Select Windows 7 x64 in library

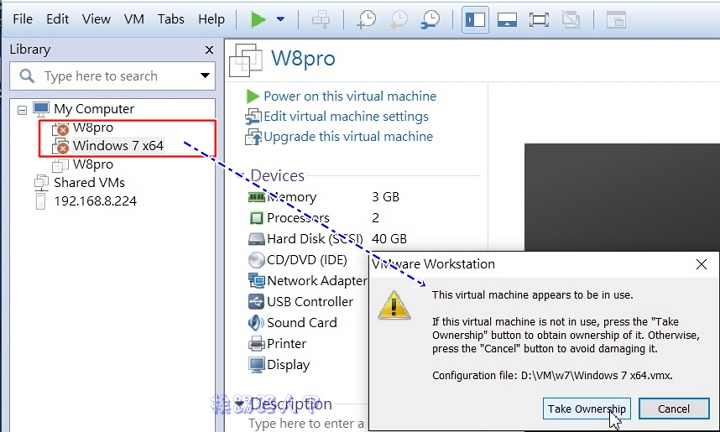click(117, 146)
